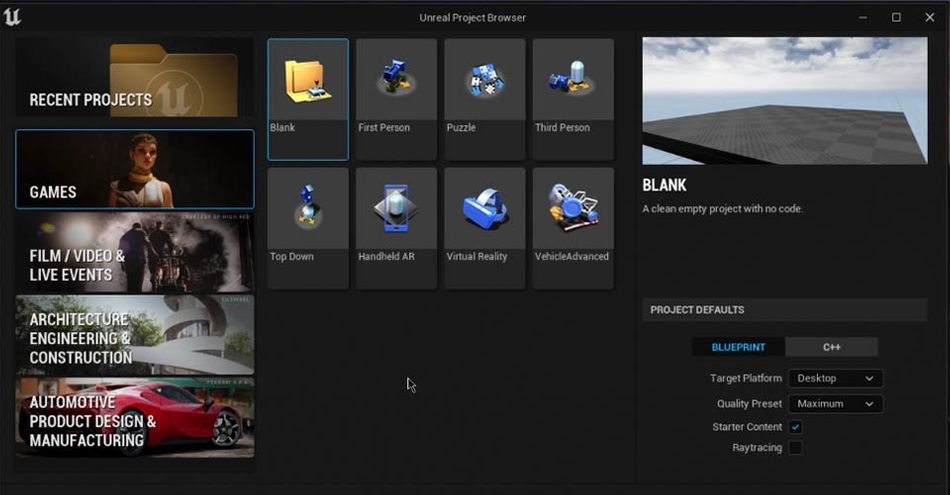Image resolution: width=950 pixels, height=495 pixels.
Task: Maximize the Unreal Project Browser window
Action: (x=896, y=18)
